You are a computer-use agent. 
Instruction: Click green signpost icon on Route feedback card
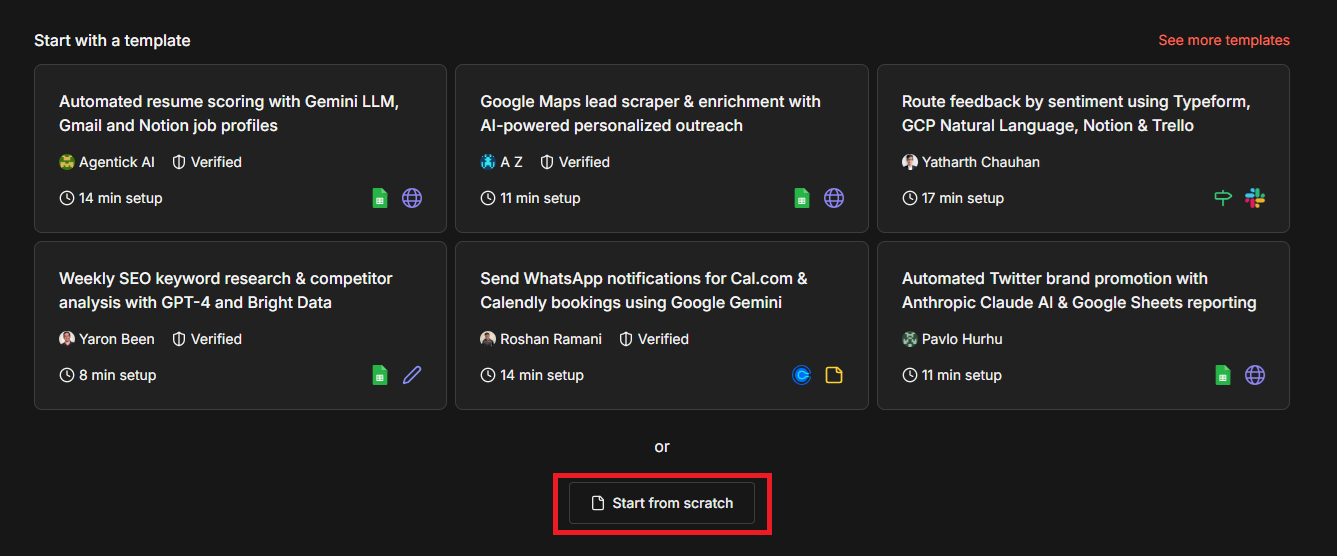pos(1223,198)
